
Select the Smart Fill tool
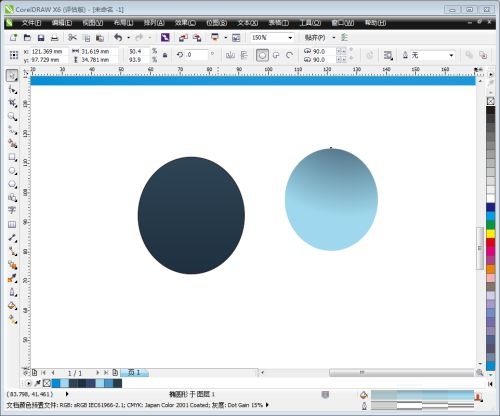click(x=12, y=144)
